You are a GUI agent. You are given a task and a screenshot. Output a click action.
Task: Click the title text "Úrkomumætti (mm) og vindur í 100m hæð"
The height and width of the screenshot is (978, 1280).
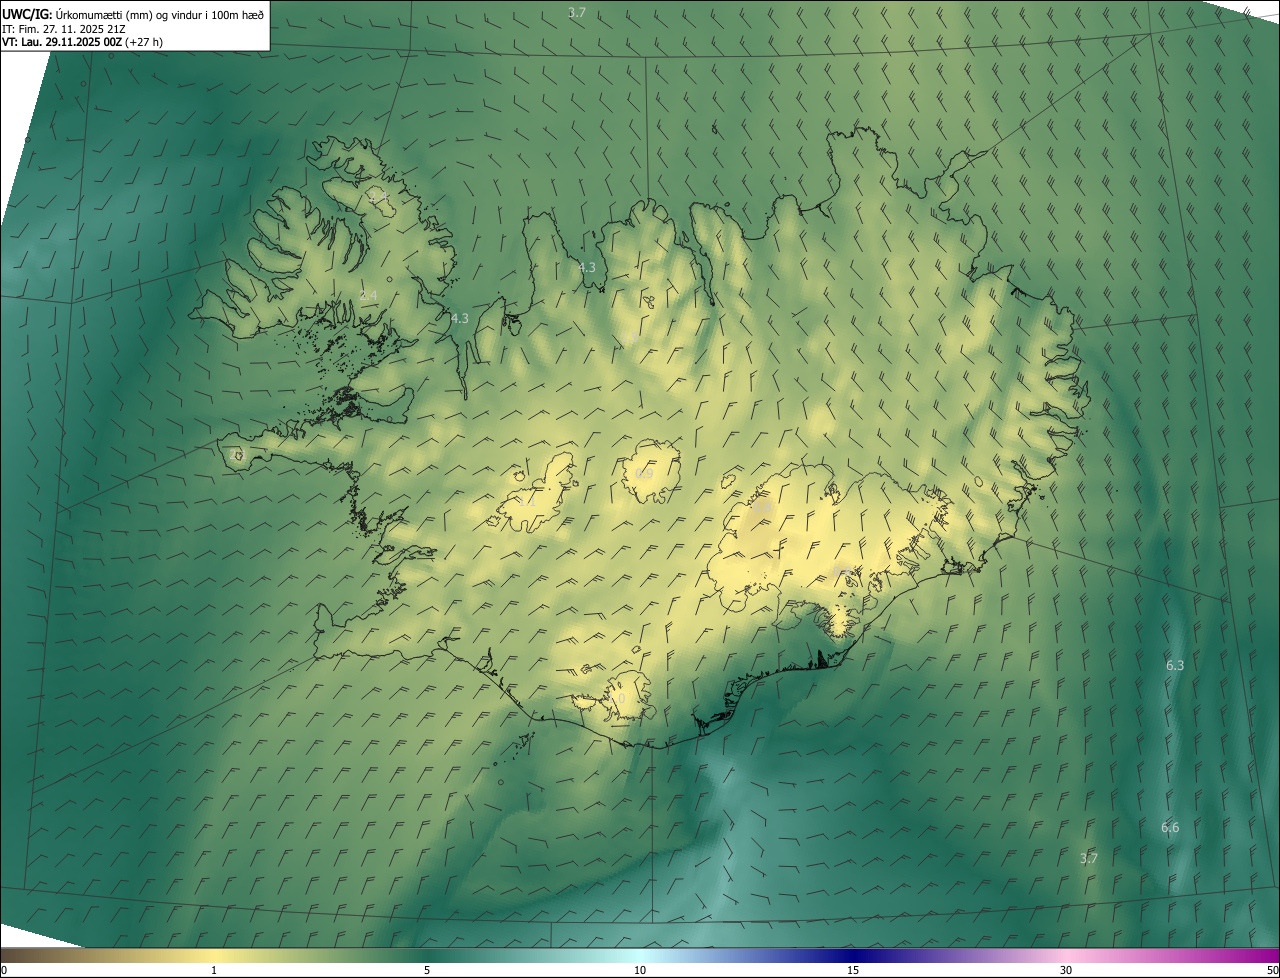tap(160, 14)
